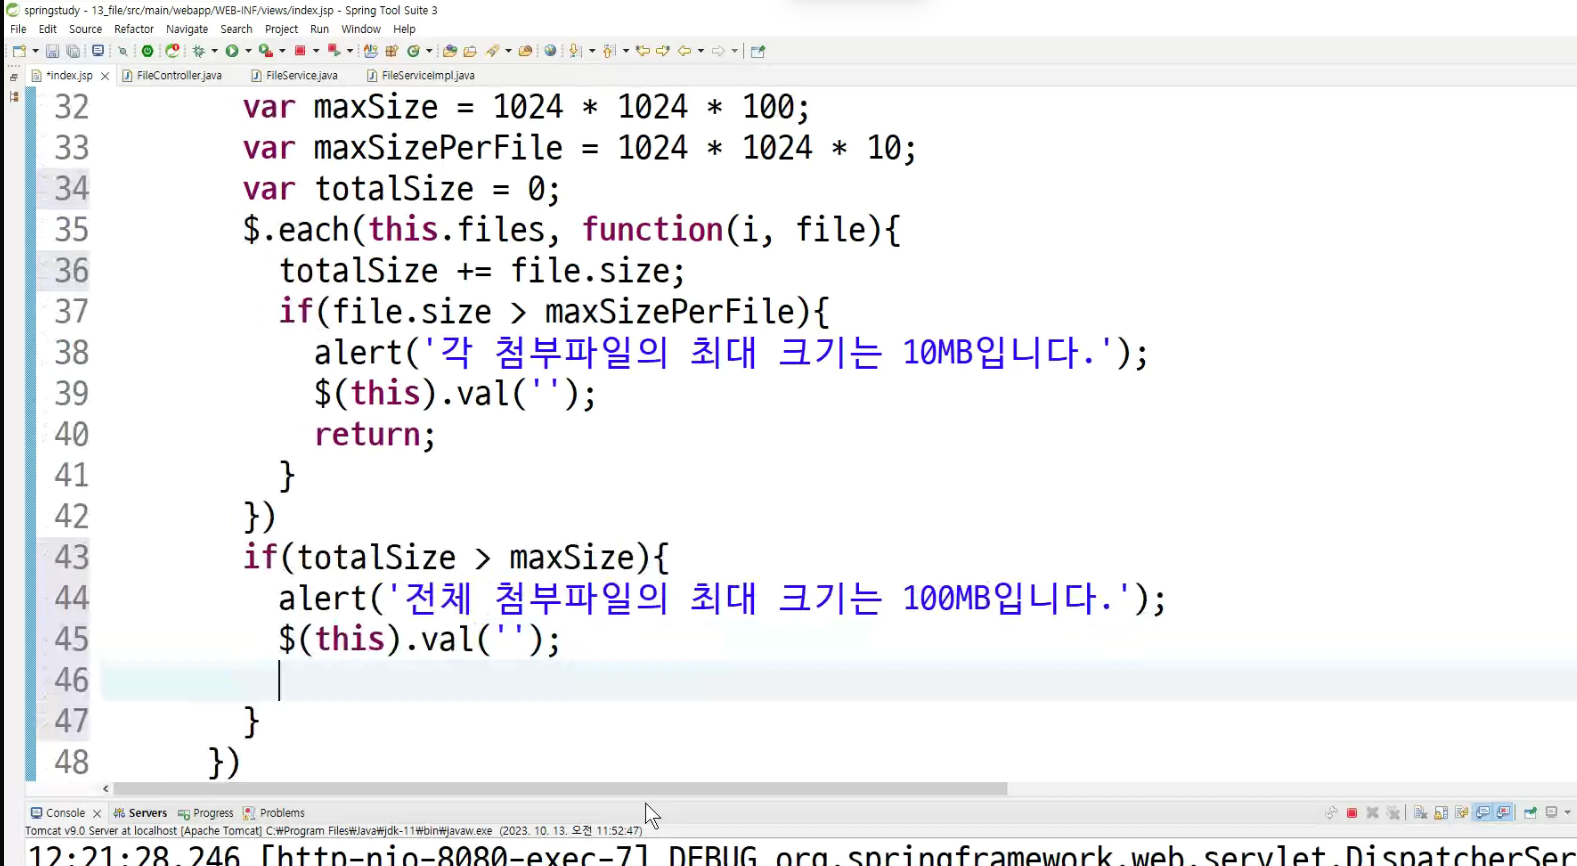The image size is (1577, 866).
Task: Click the terminal/console monitor toolbar icon
Action: pos(98,51)
